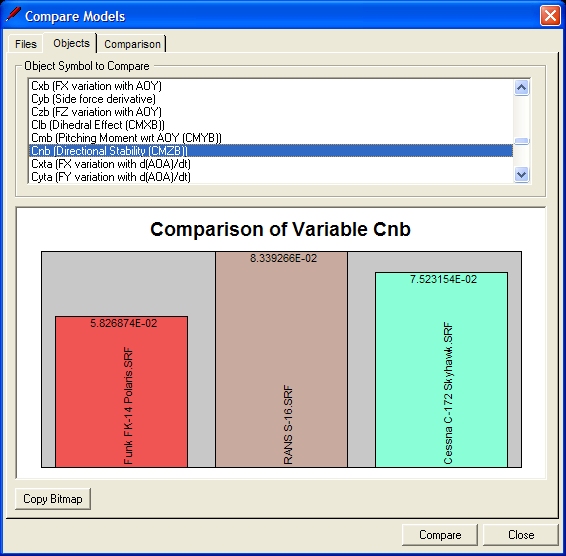Click the list scroll up arrow
The width and height of the screenshot is (566, 556).
(522, 87)
